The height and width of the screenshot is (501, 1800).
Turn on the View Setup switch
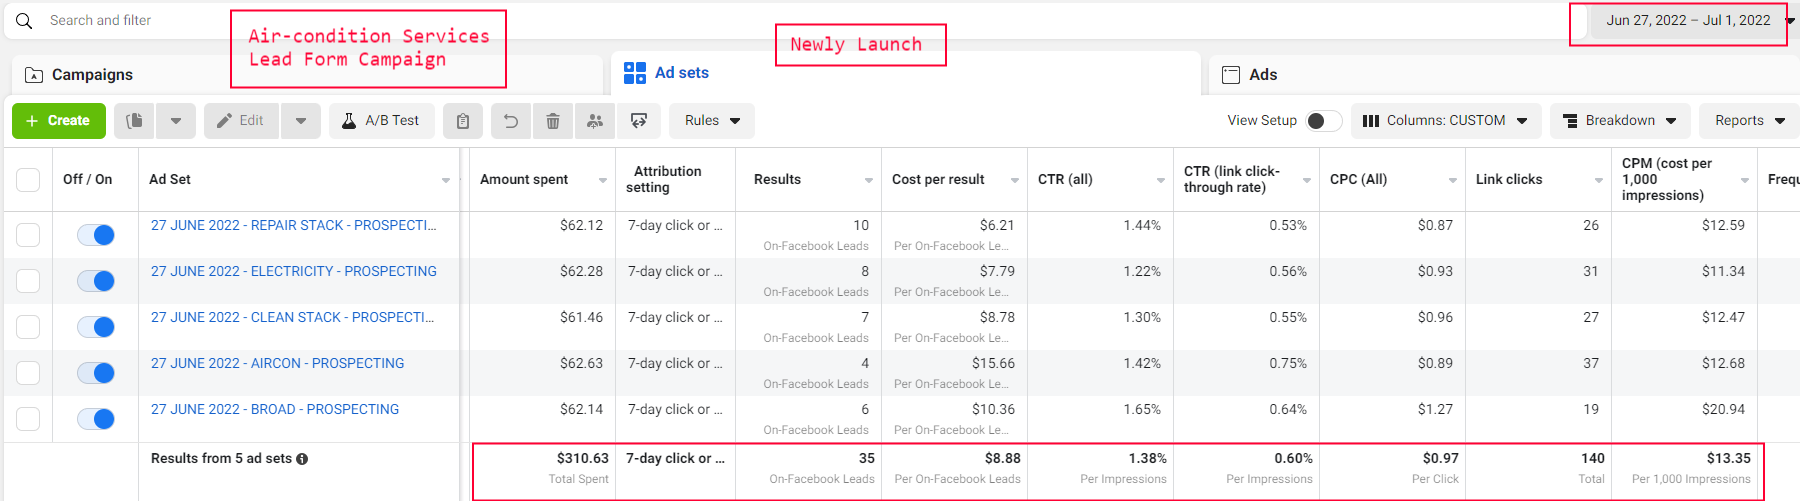coord(1323,121)
